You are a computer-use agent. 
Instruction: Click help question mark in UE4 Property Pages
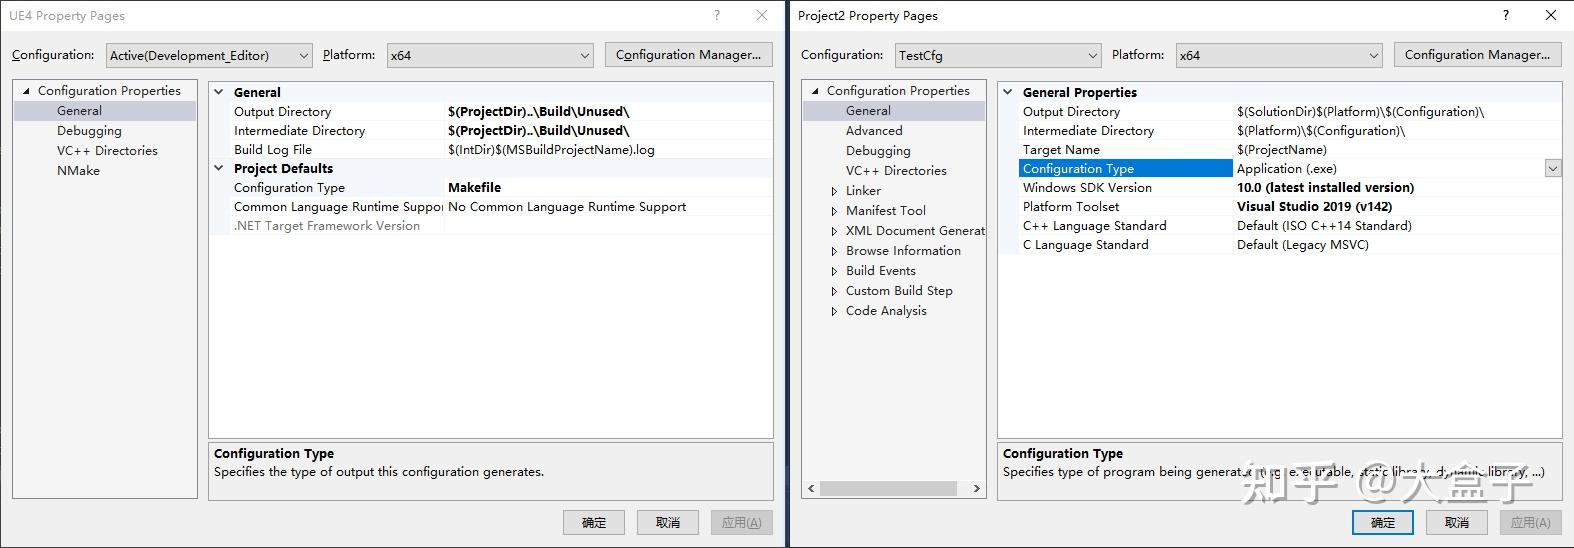pos(716,15)
